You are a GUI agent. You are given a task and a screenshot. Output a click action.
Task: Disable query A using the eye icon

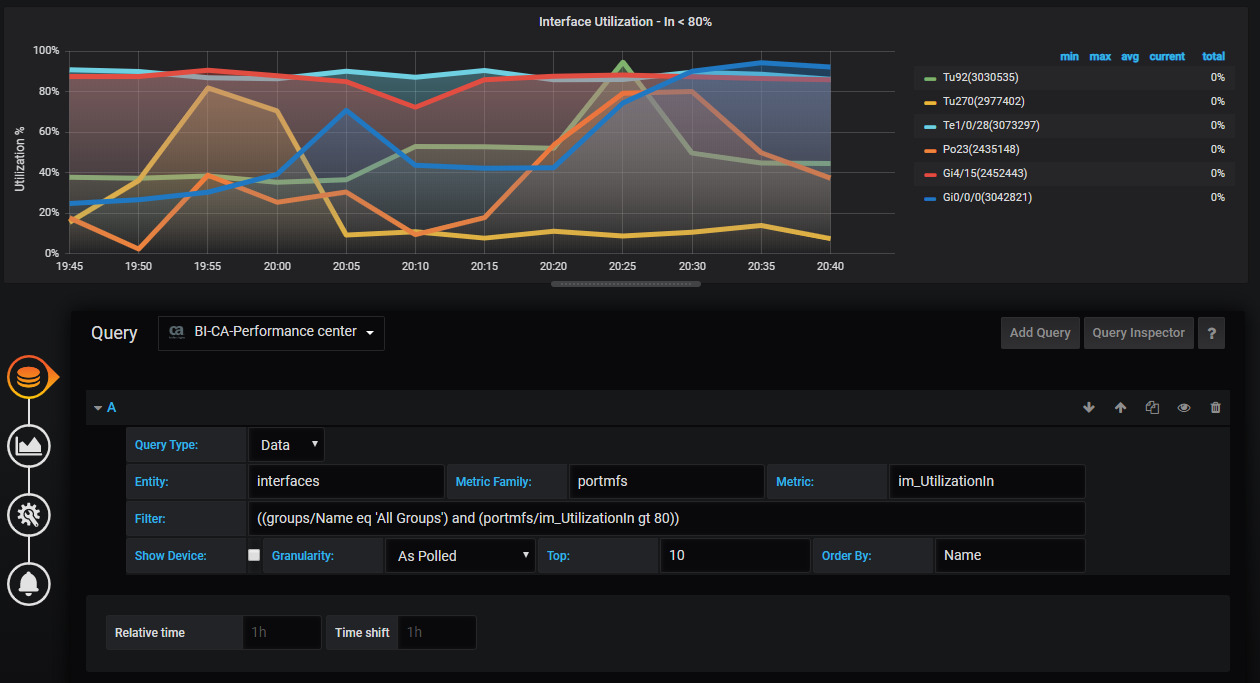tap(1184, 407)
